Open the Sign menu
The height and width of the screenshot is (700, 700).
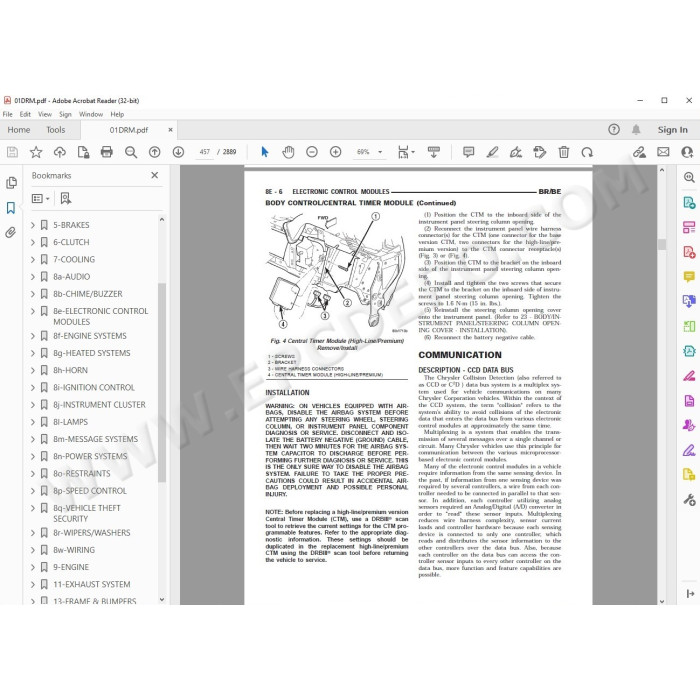pos(65,114)
